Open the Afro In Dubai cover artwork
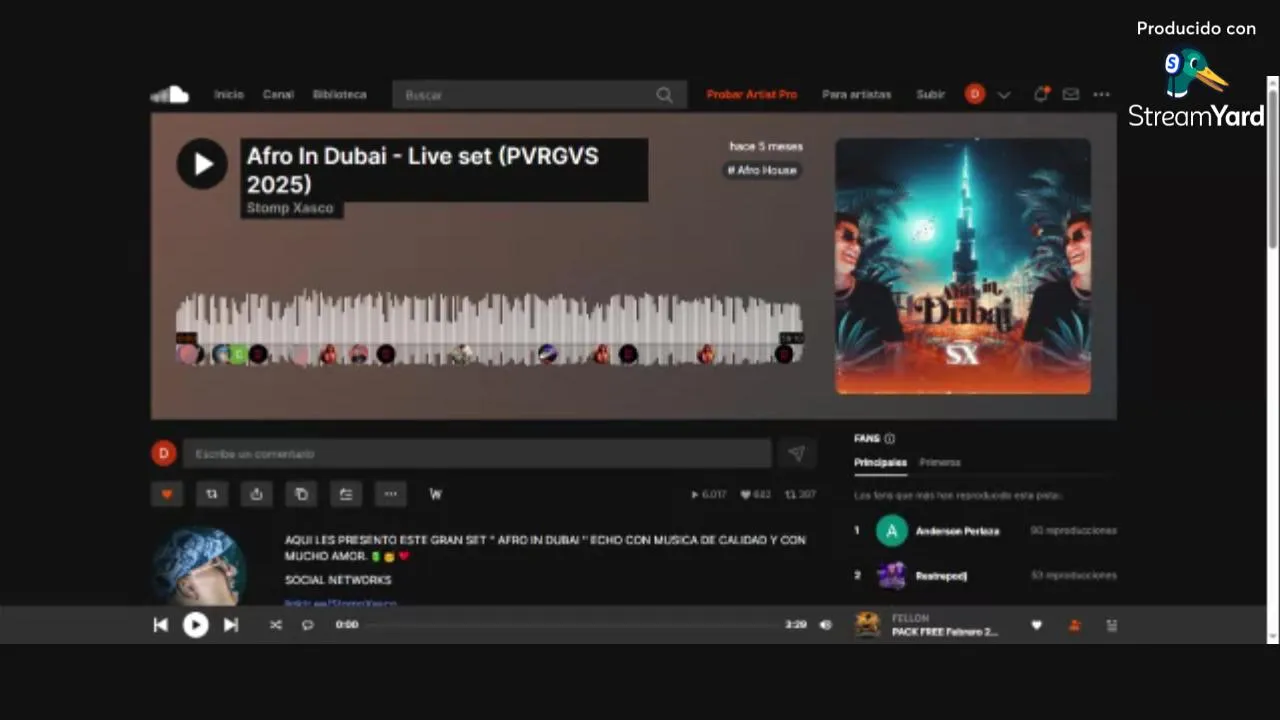The image size is (1280, 720). click(x=963, y=266)
